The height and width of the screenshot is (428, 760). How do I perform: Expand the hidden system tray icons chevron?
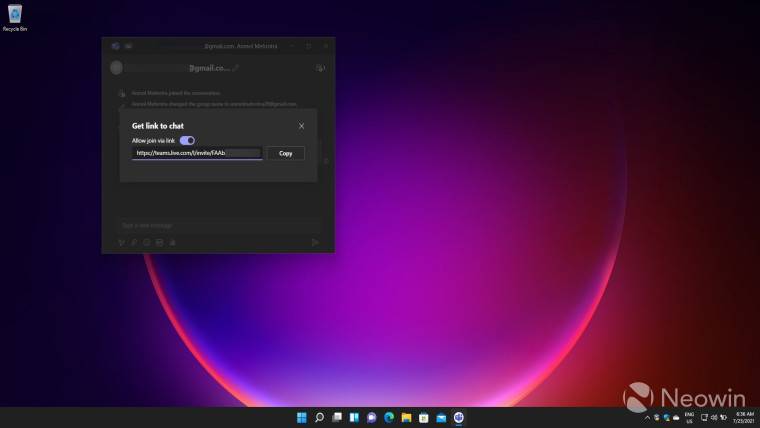647,417
